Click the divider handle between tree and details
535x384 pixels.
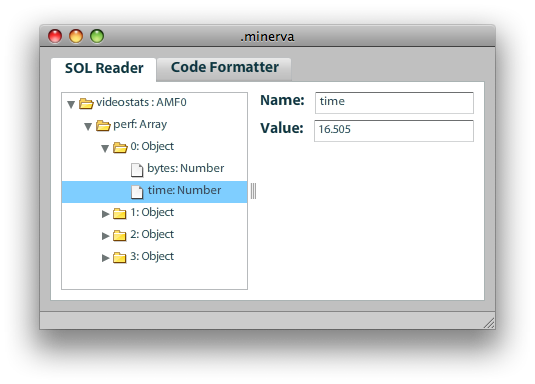(254, 191)
